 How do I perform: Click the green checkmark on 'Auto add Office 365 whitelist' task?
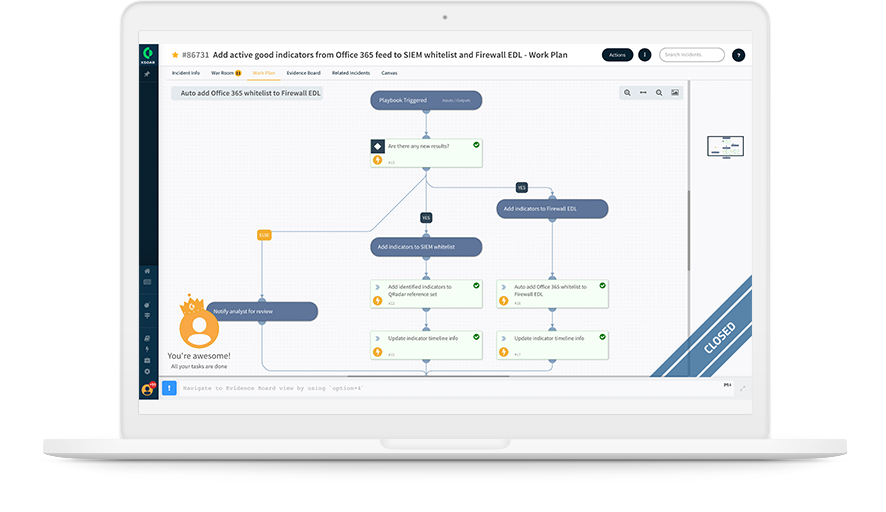[x=603, y=286]
